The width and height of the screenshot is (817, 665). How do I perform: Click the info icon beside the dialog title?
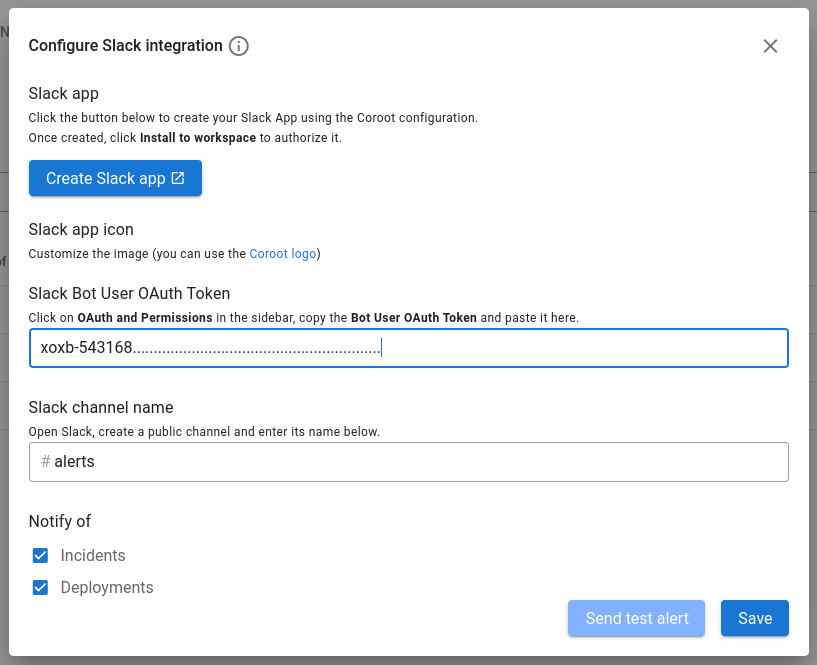coord(238,46)
